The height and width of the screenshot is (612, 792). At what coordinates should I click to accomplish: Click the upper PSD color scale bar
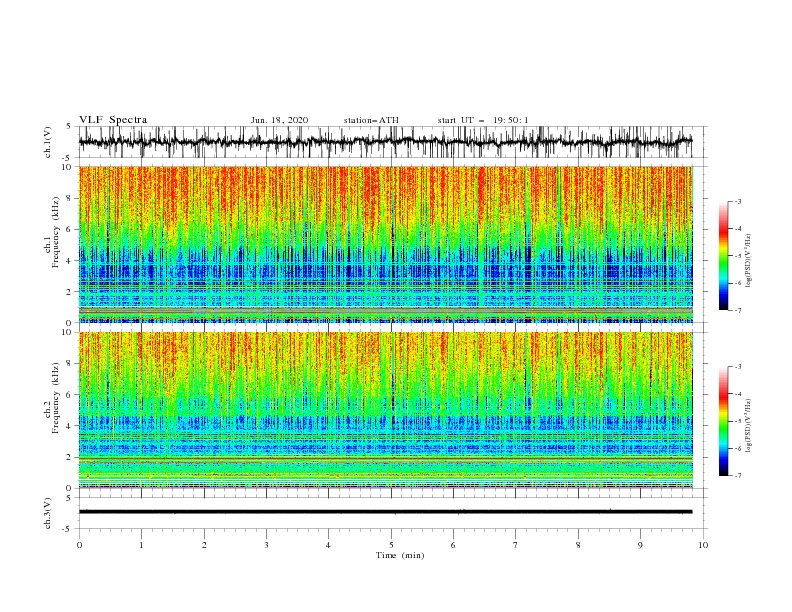coord(724,256)
